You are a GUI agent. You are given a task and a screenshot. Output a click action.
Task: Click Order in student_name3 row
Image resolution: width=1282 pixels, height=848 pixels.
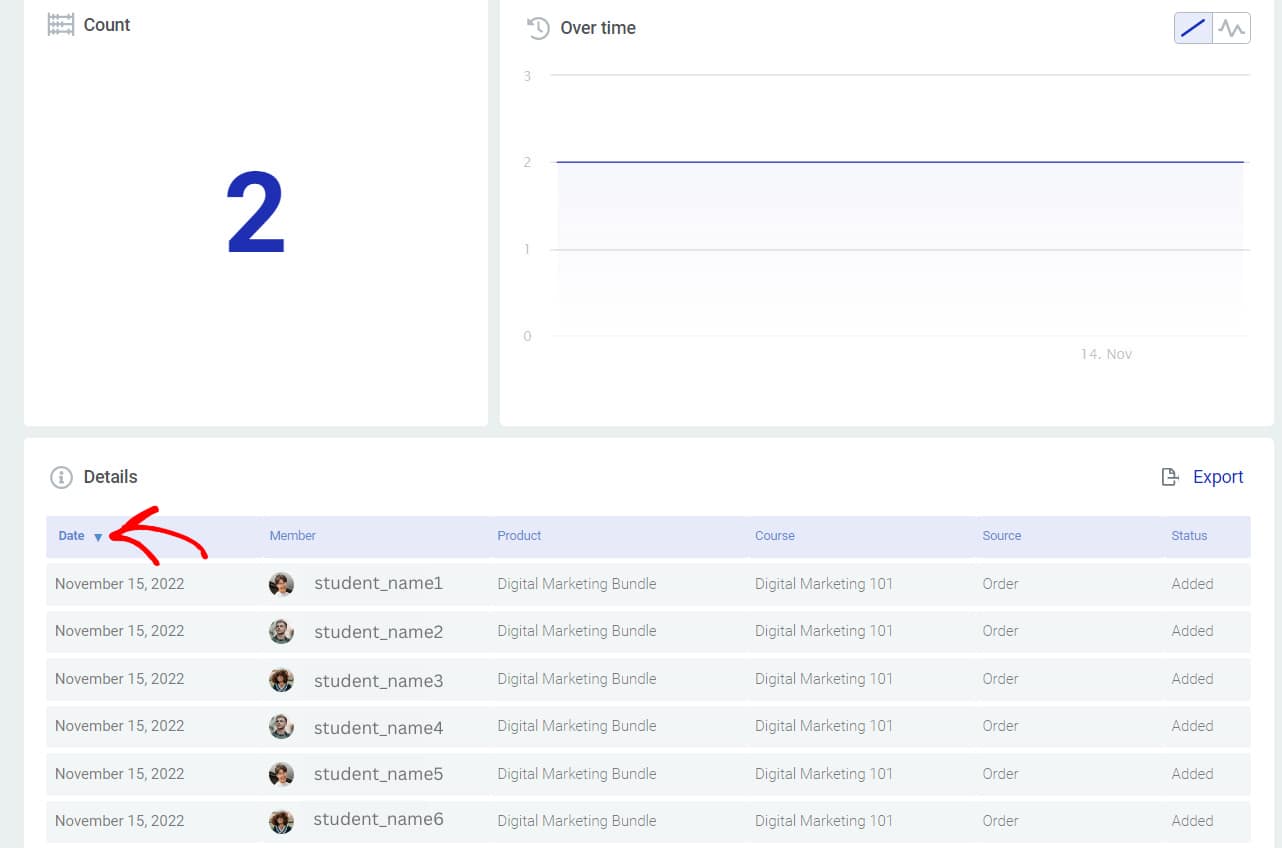point(1000,679)
